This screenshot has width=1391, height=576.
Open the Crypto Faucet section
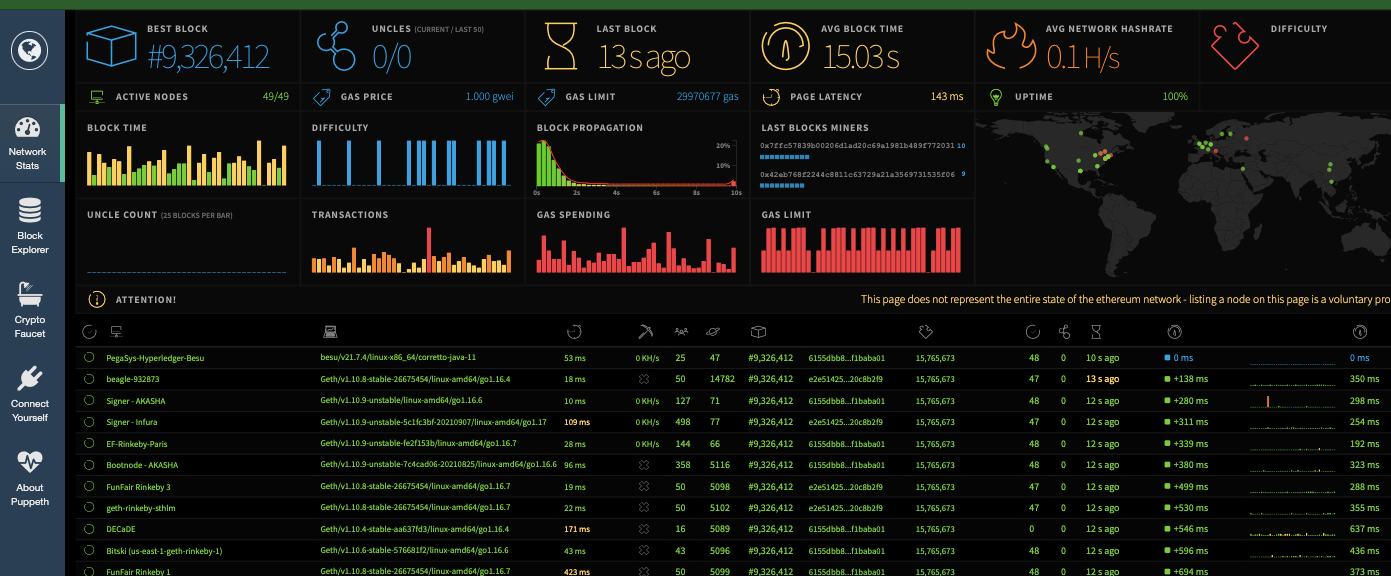30,311
